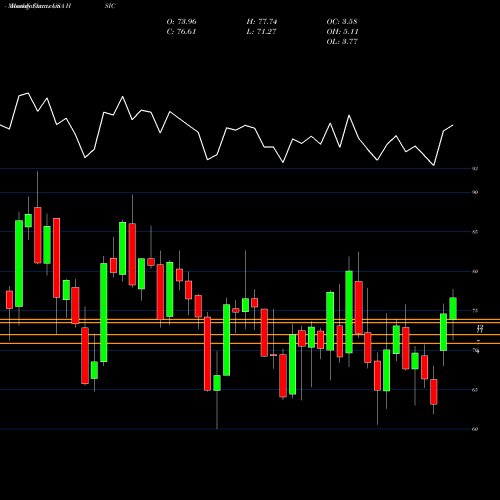500x500 pixels.
Task: Click the last green candlestick on the right
Action: 453,308
